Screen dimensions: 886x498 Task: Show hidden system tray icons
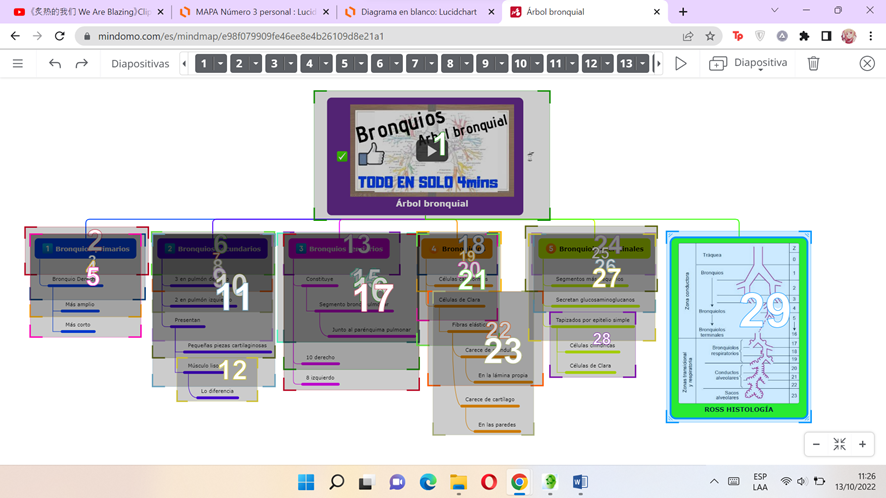click(x=714, y=482)
